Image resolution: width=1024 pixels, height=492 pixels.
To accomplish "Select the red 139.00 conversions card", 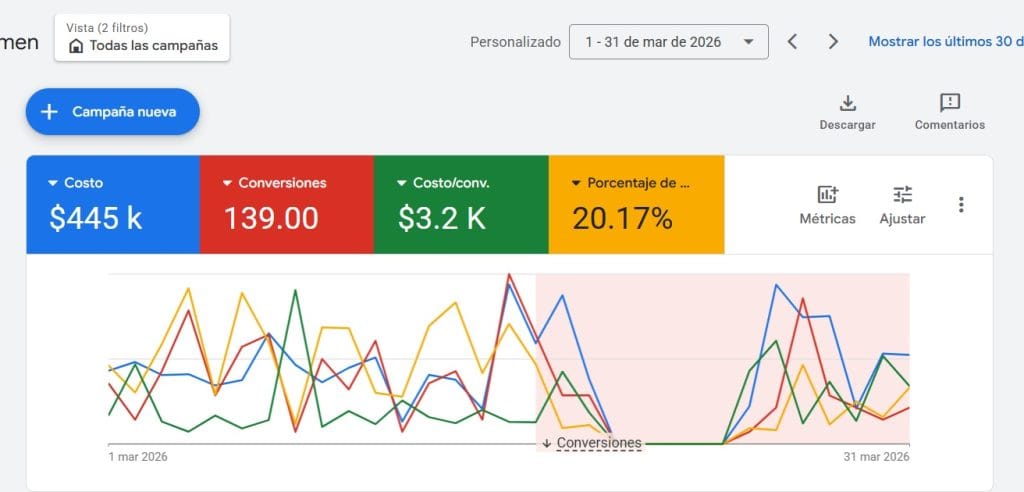I will click(287, 205).
